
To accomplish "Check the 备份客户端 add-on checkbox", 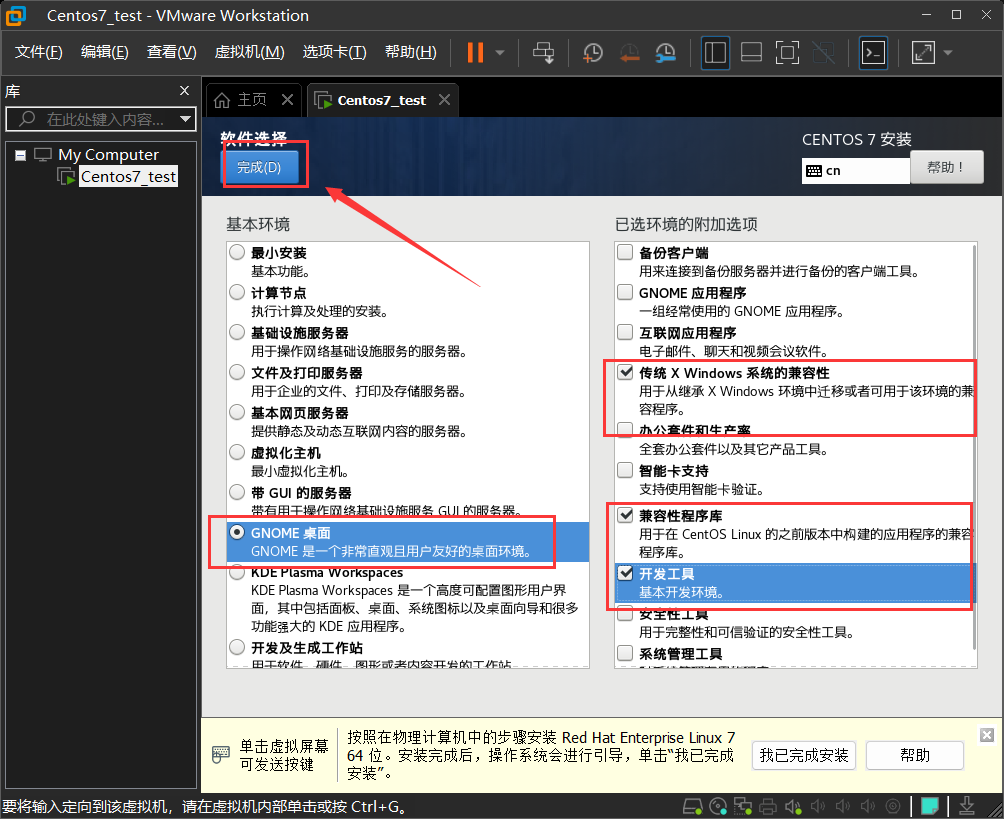I will (625, 253).
